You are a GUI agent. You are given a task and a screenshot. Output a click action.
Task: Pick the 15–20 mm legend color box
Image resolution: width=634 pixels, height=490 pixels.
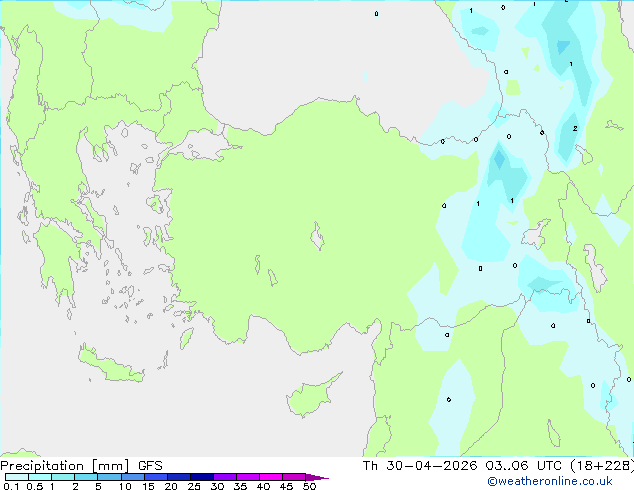point(156,477)
